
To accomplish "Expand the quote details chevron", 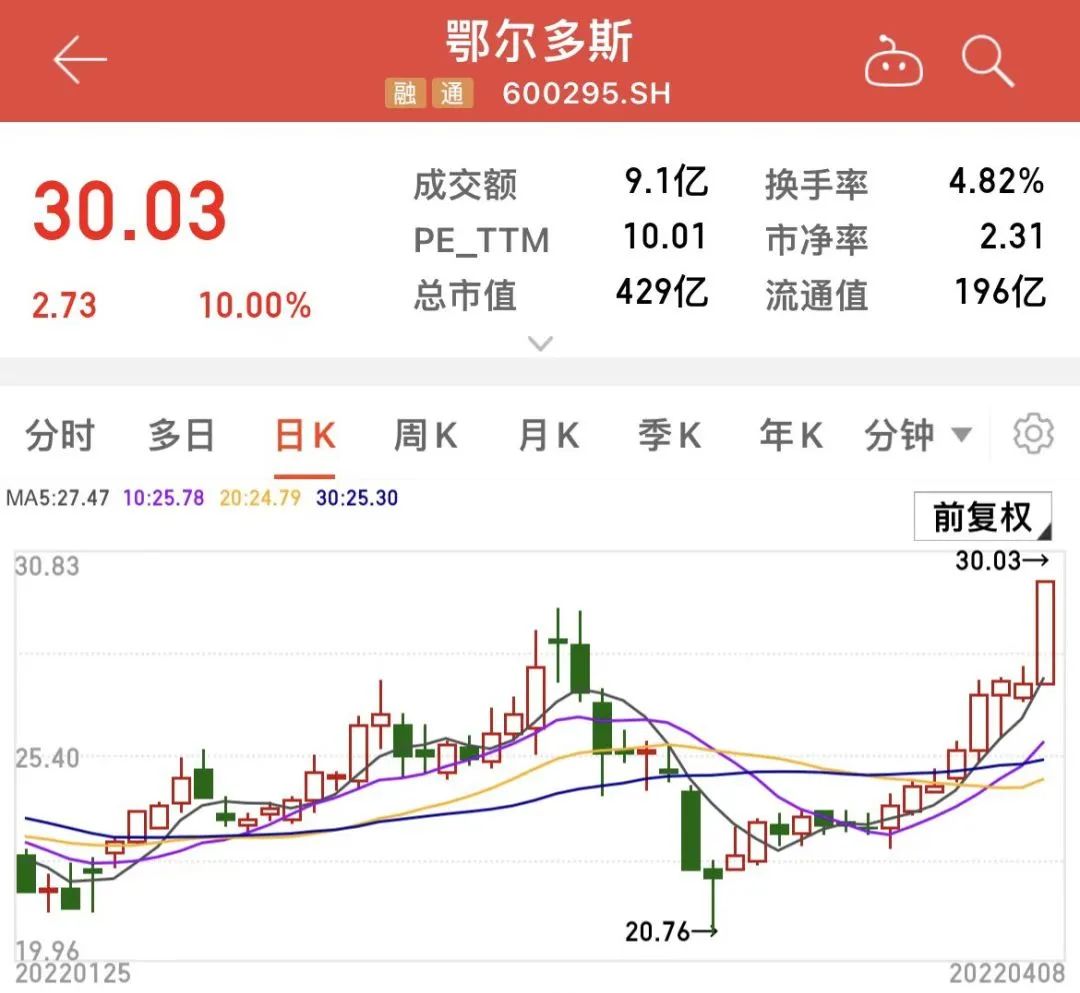I will (x=540, y=345).
